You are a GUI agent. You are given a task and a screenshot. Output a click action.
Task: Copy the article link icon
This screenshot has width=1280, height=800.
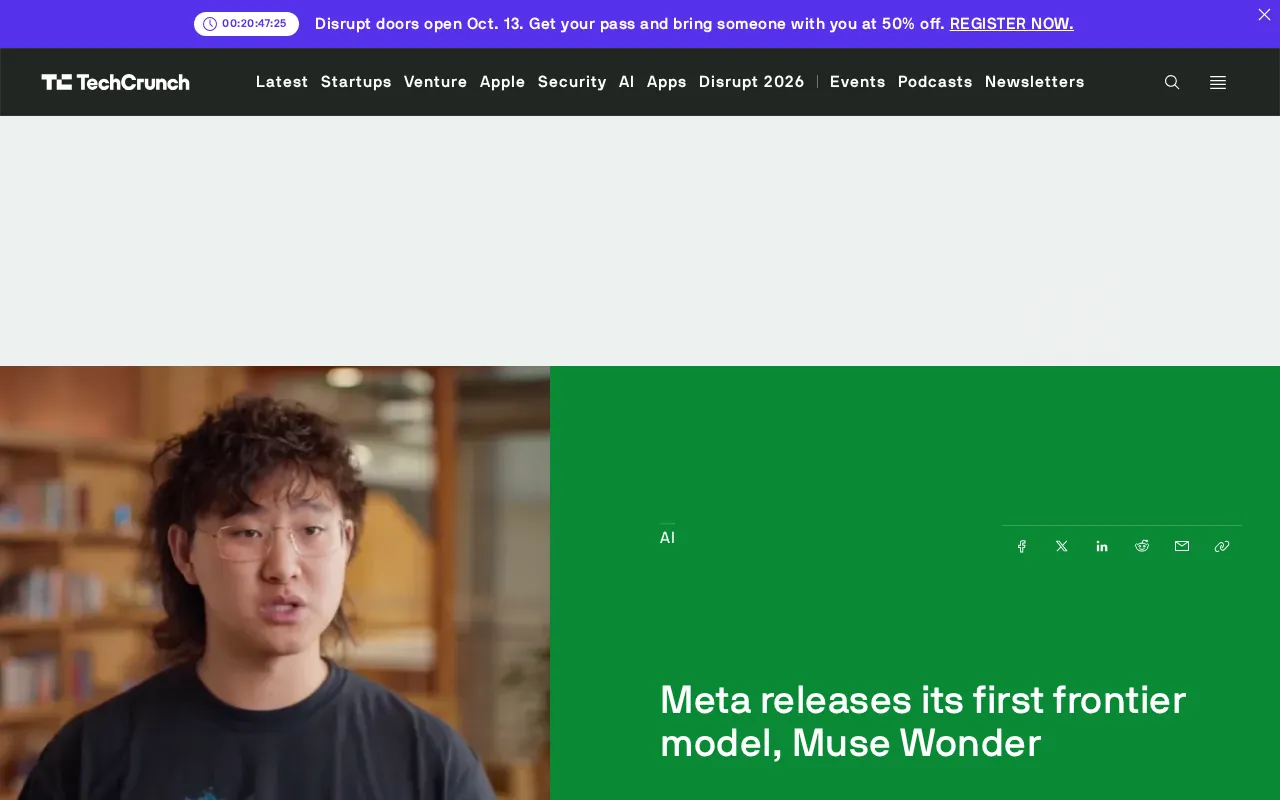pyautogui.click(x=1222, y=546)
